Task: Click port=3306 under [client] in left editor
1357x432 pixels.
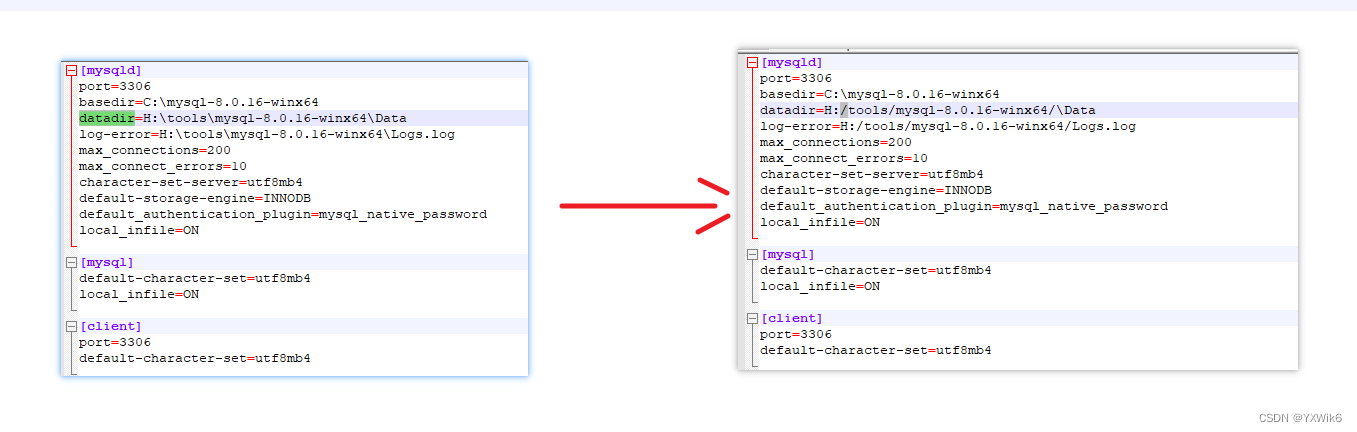Action: tap(115, 342)
